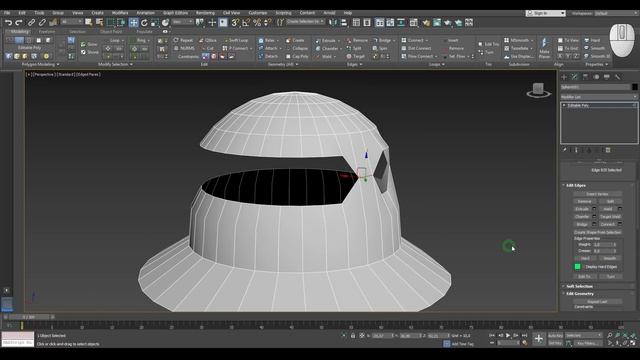Click the Cap Poly ribbon button
The height and width of the screenshot is (360, 640).
(x=296, y=56)
